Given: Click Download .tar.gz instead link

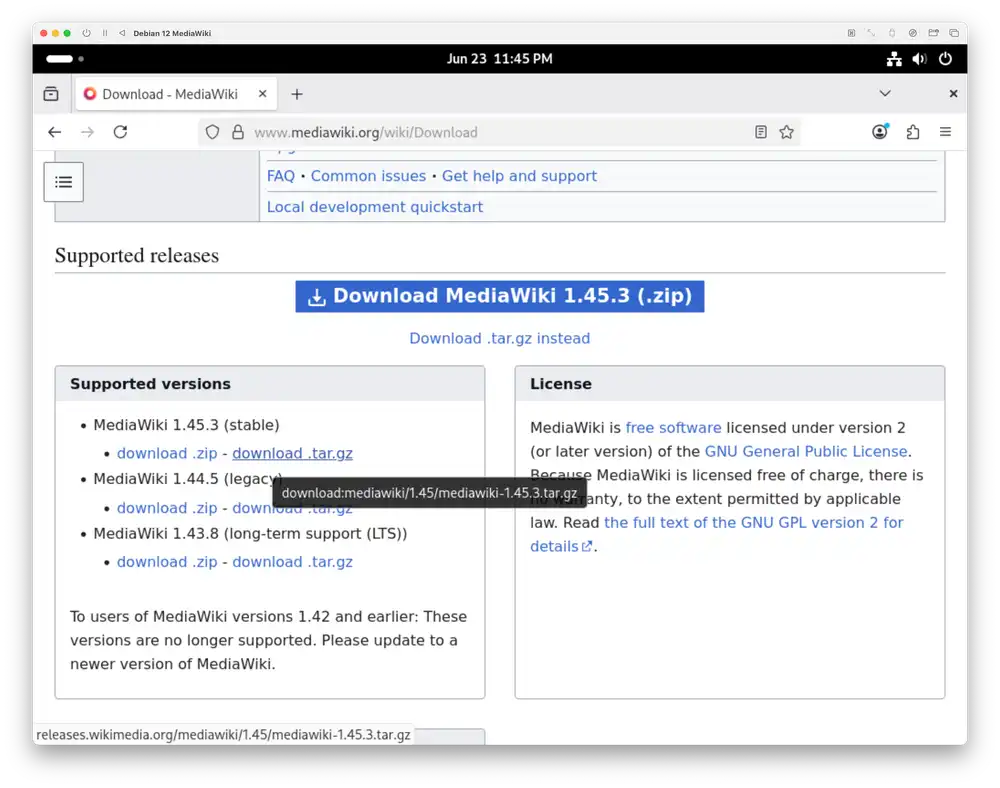Looking at the screenshot, I should [499, 339].
